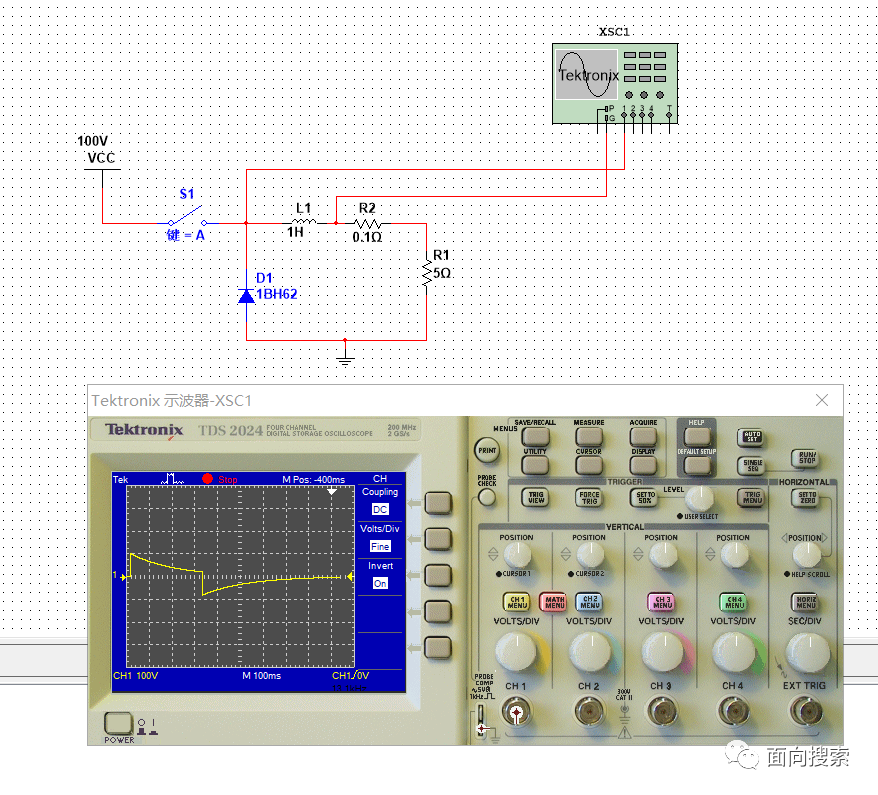Click the round PRINT button

487,450
